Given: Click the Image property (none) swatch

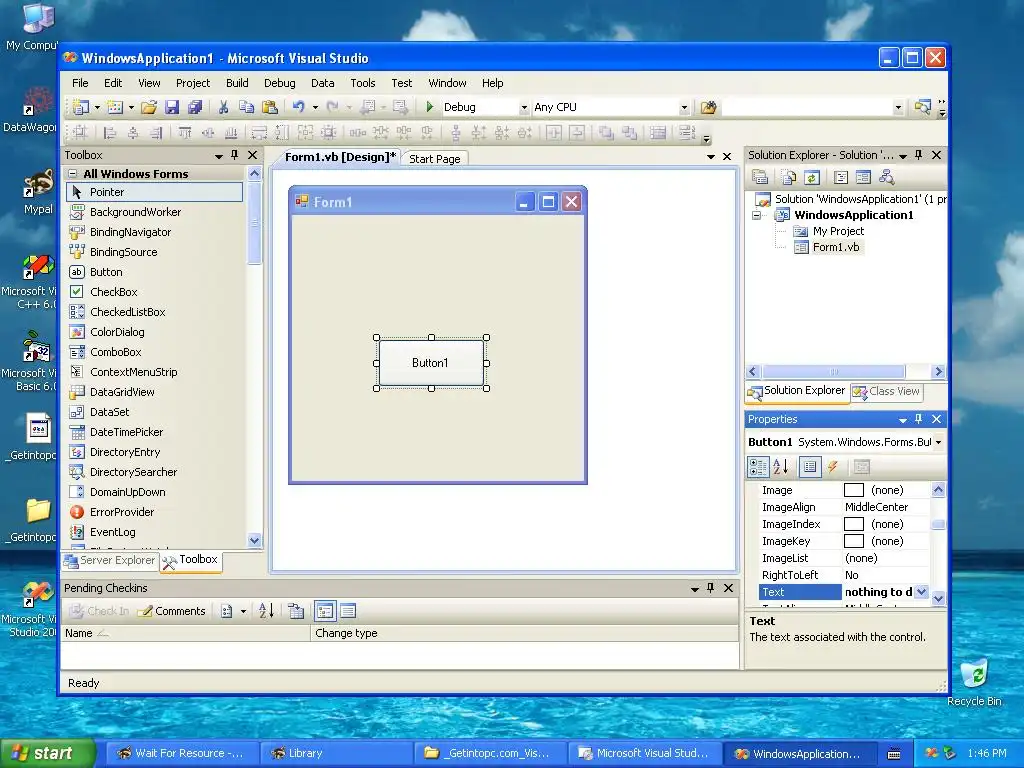Looking at the screenshot, I should (854, 490).
